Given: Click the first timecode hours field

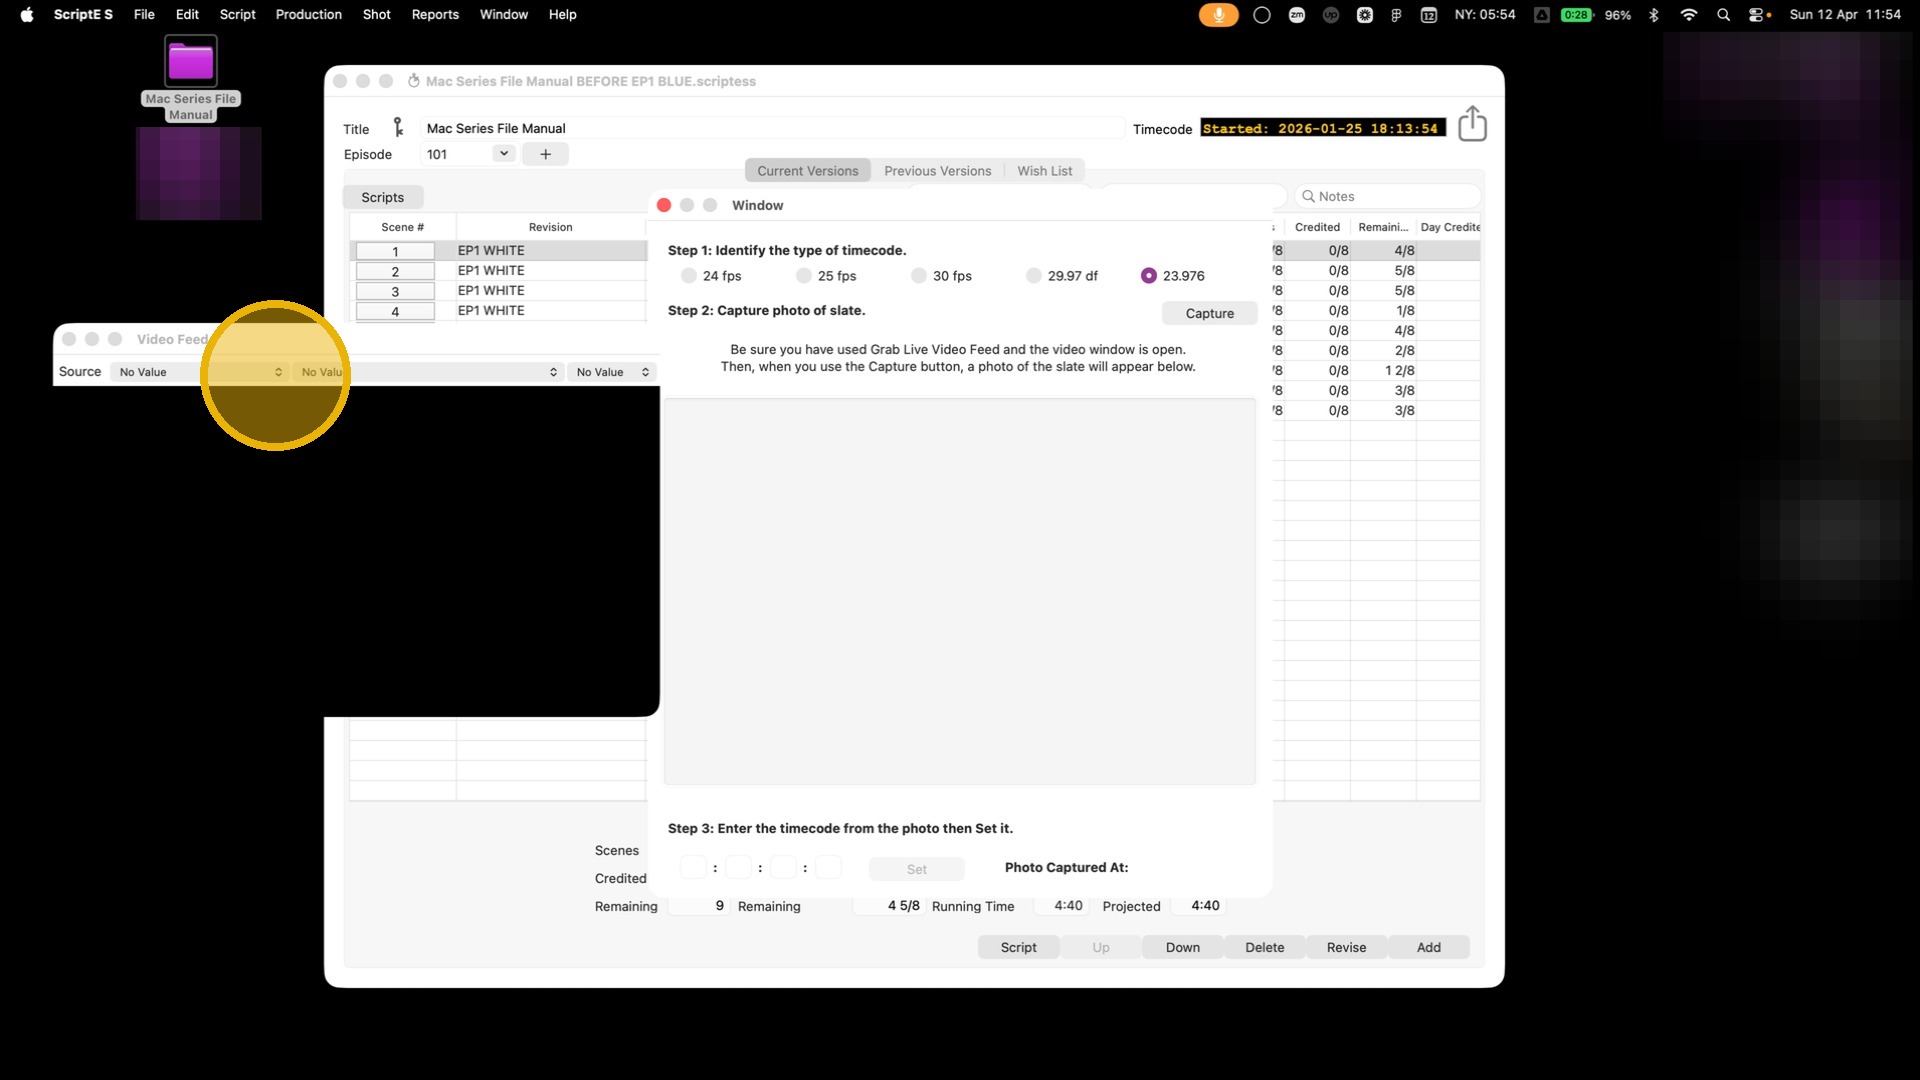Looking at the screenshot, I should click(693, 868).
